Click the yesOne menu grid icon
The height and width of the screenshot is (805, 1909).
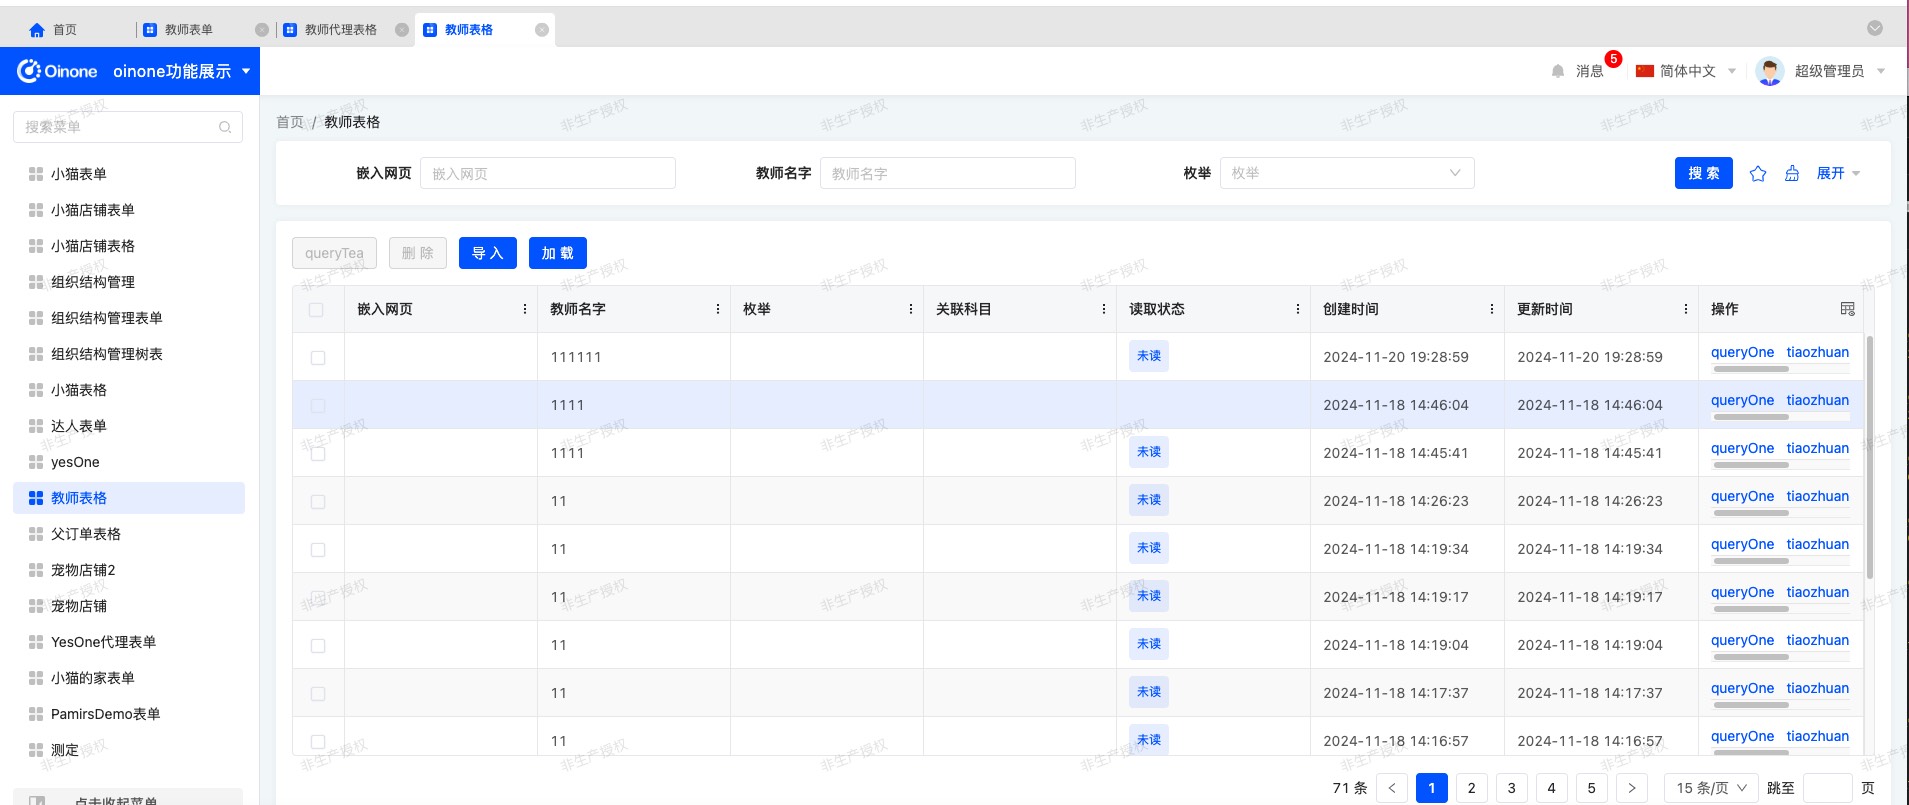(36, 462)
